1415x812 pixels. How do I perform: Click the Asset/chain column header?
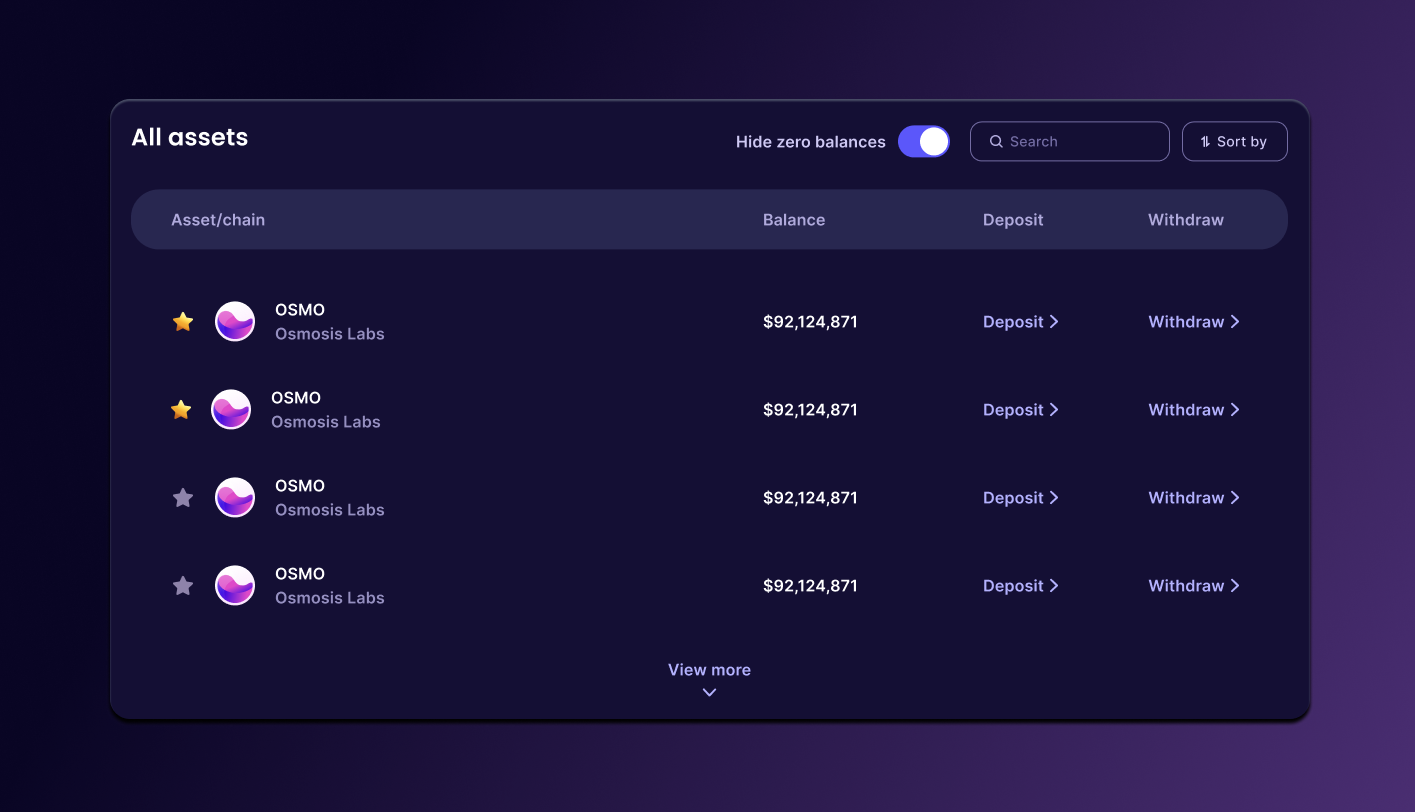pos(218,219)
